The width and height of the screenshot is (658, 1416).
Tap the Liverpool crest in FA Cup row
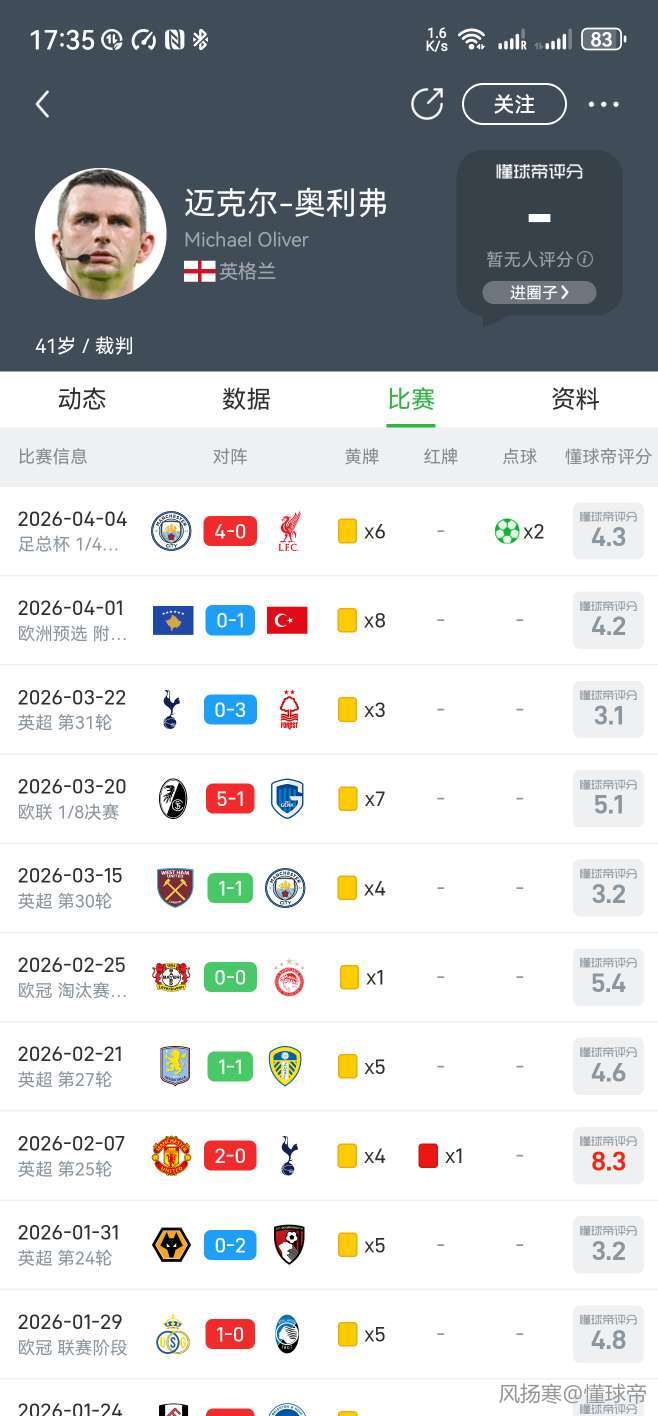point(289,531)
